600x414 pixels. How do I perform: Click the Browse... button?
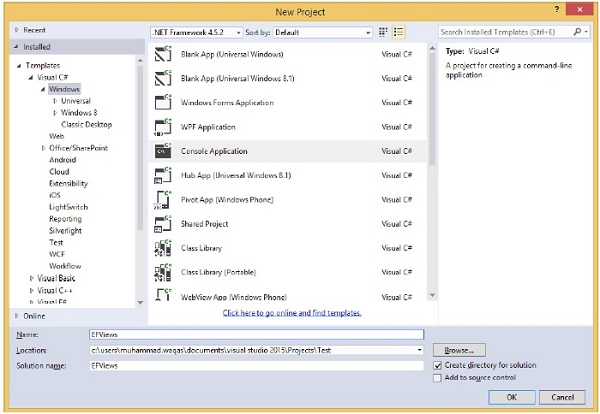click(x=459, y=350)
